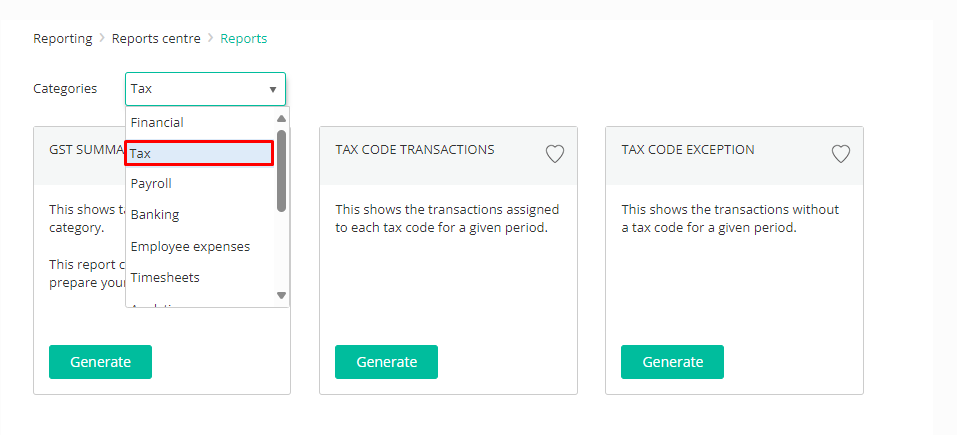Favorite the Tax Code Transactions report heart

pyautogui.click(x=554, y=154)
